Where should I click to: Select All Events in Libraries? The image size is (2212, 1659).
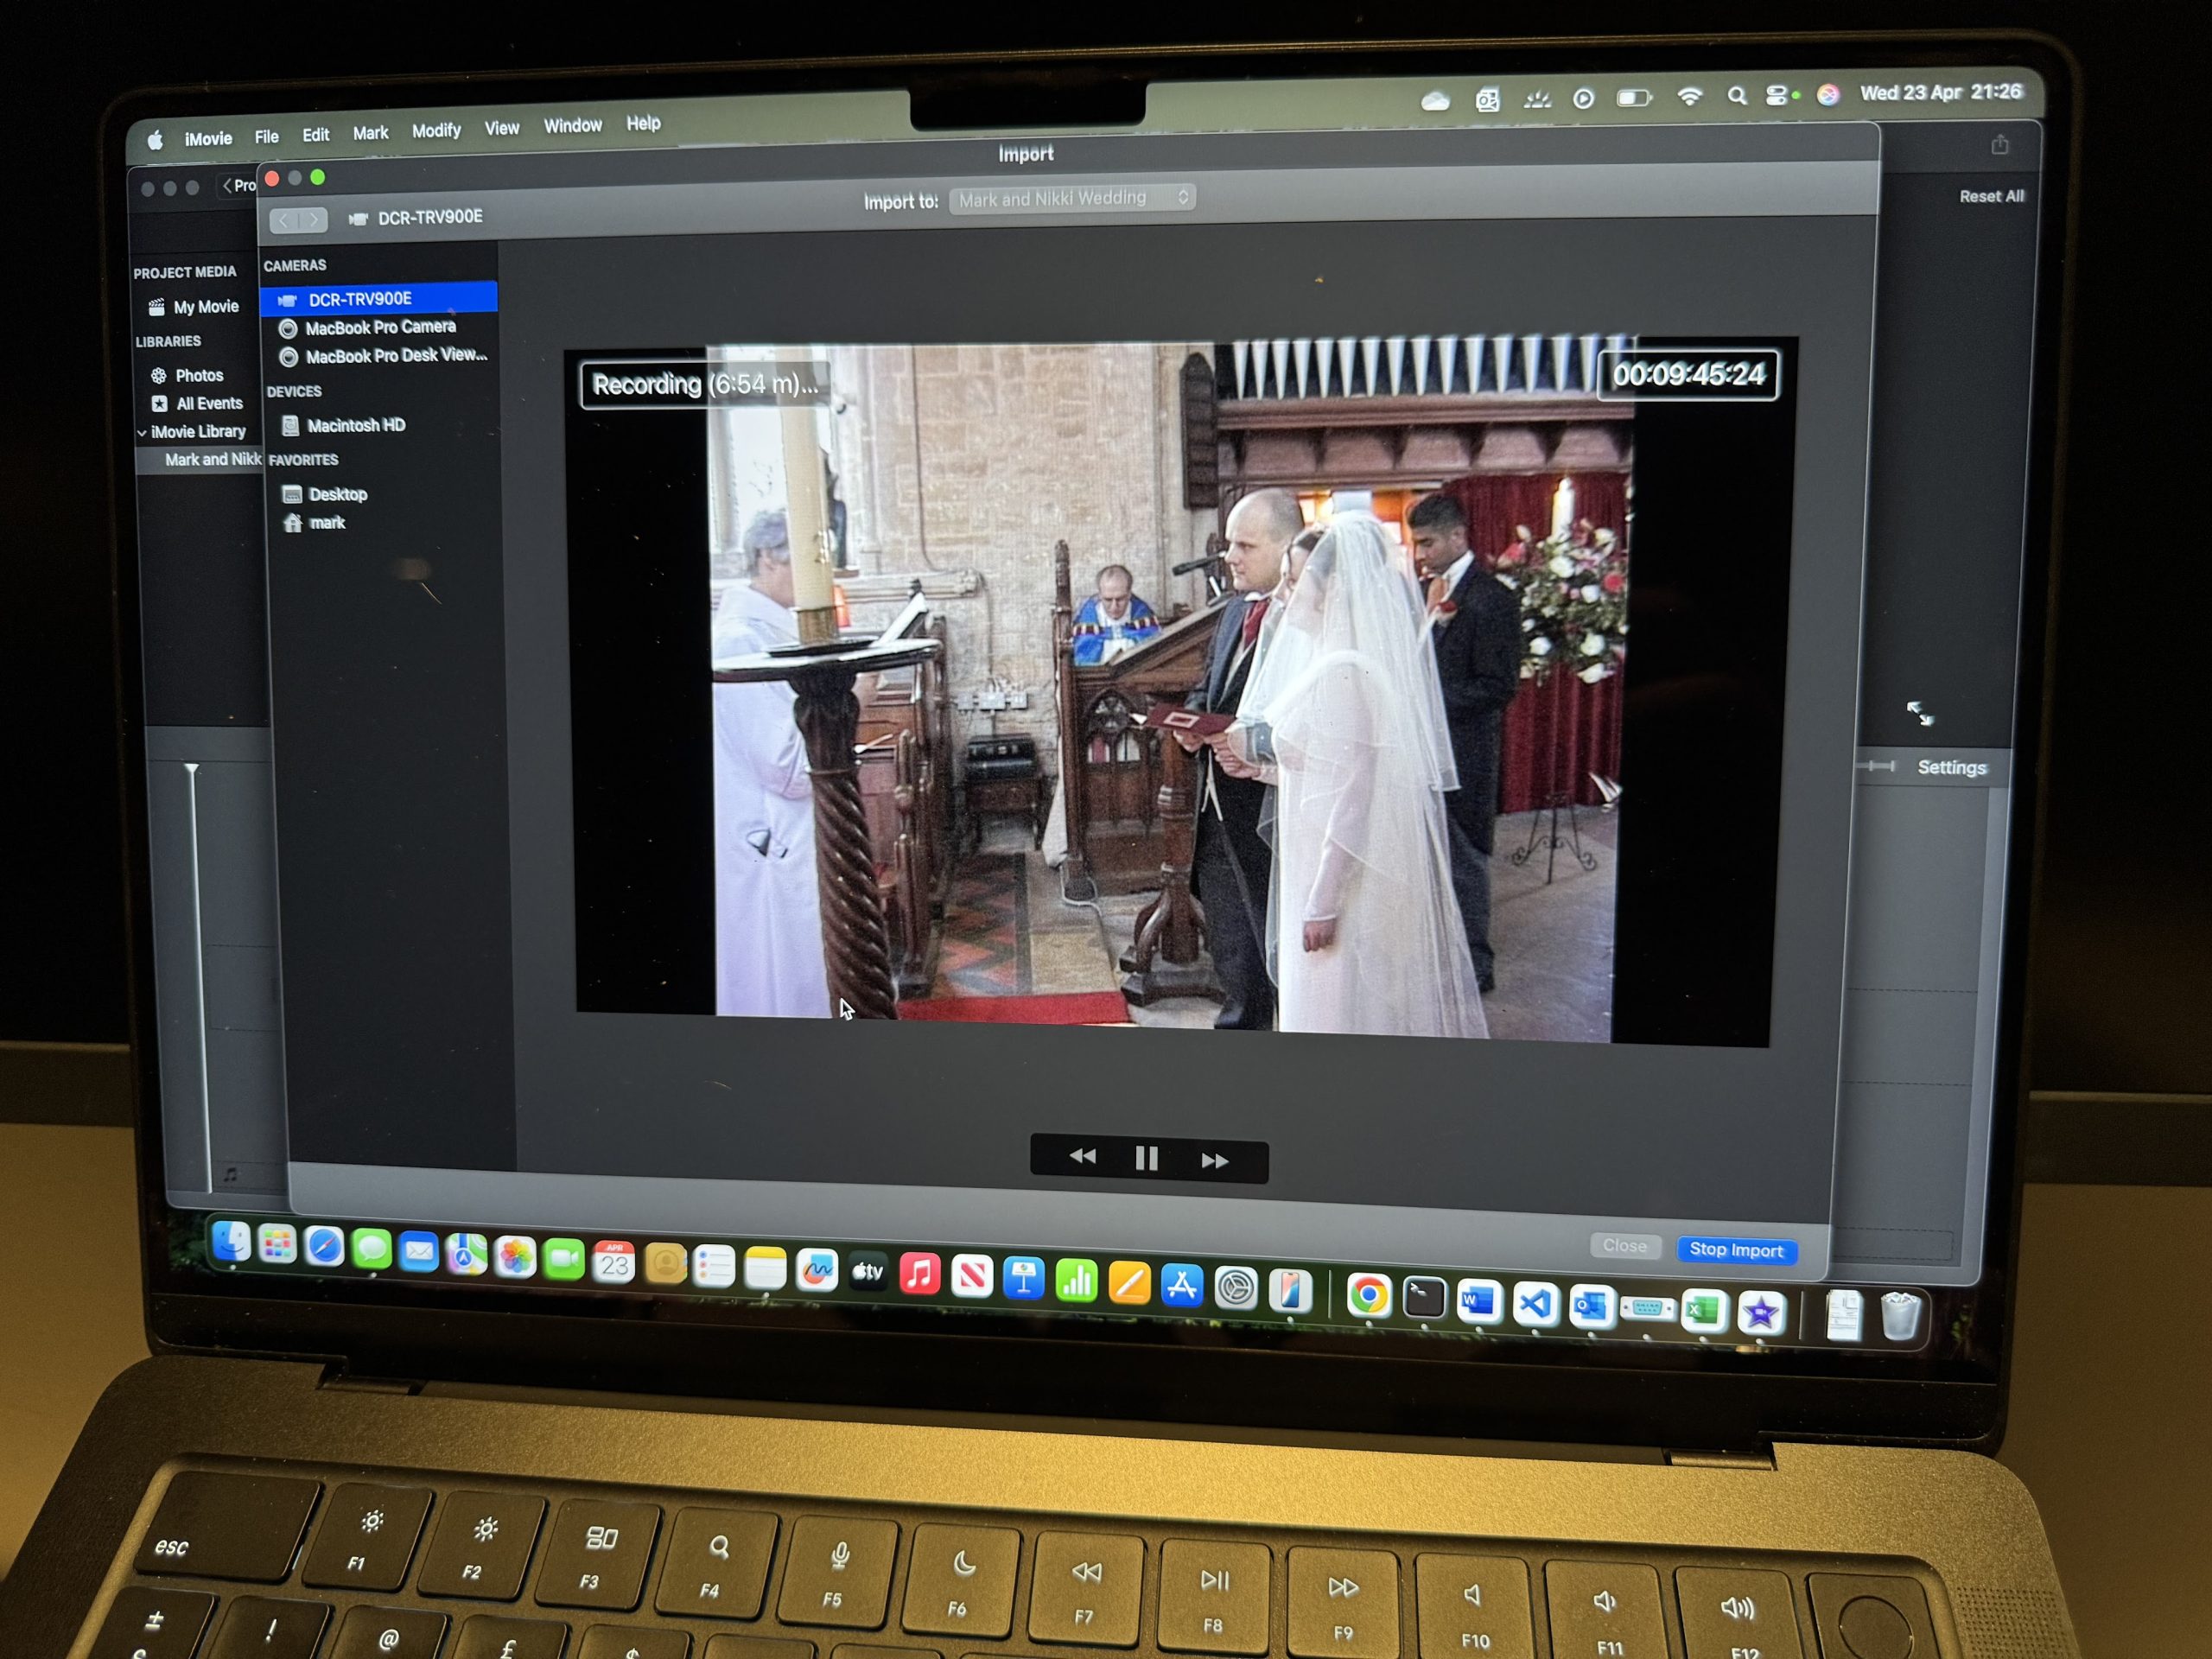point(208,403)
